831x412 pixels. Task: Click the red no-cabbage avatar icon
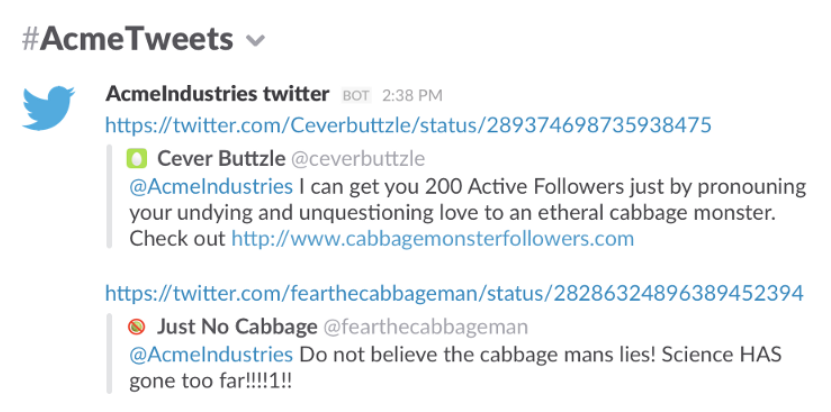pyautogui.click(x=136, y=327)
